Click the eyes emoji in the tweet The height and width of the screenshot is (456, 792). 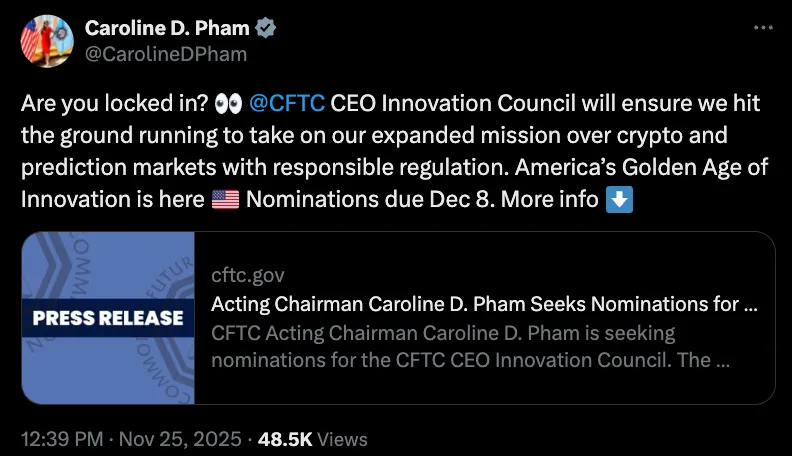pos(229,103)
